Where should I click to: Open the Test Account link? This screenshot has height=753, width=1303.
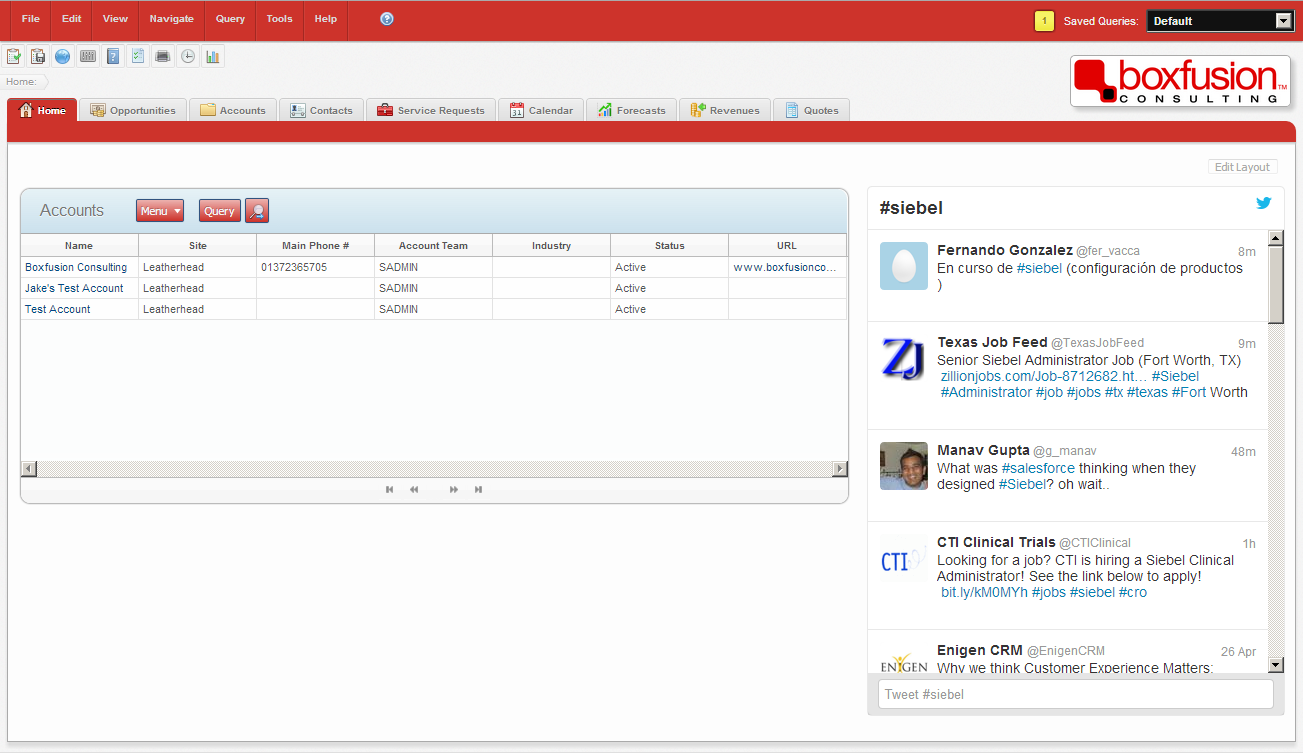[x=57, y=310]
